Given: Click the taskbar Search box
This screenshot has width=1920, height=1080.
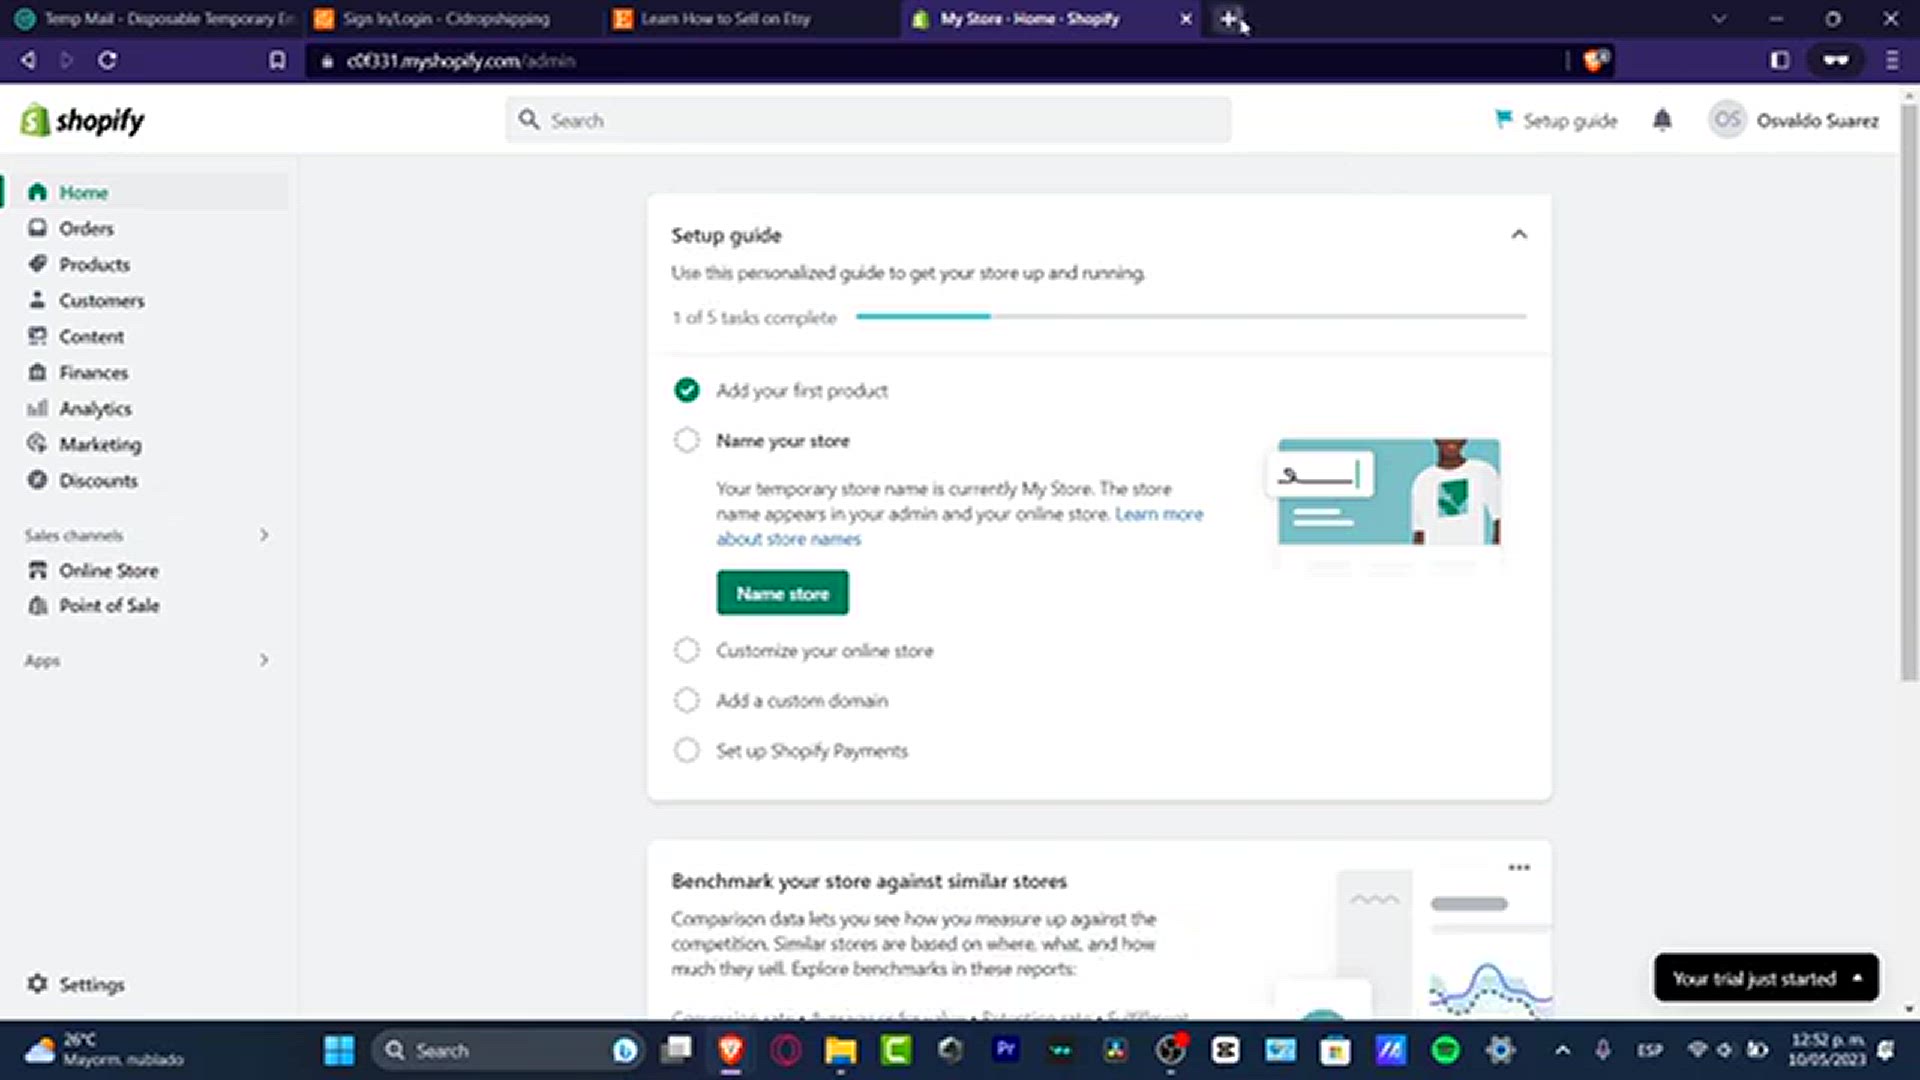Looking at the screenshot, I should click(x=507, y=1050).
